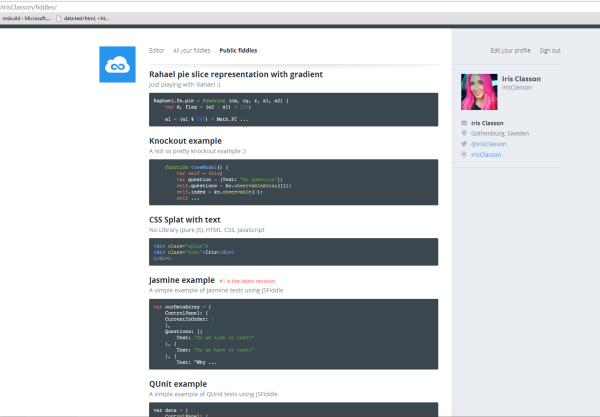Screen dimensions: 600x417
Task: Click 'A simple example of Jasmine tests' description
Action: pos(216,290)
